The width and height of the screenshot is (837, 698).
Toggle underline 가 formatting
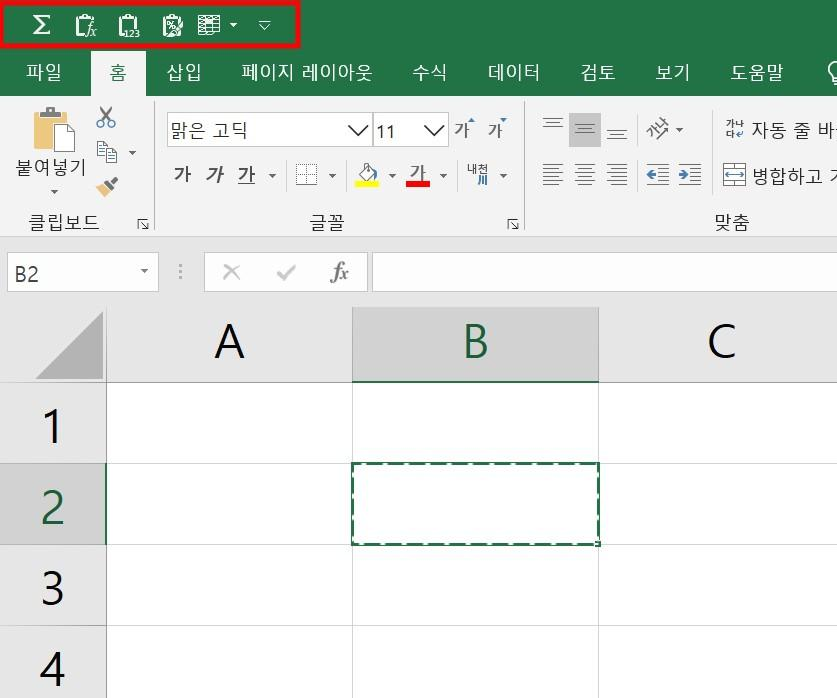pyautogui.click(x=246, y=175)
